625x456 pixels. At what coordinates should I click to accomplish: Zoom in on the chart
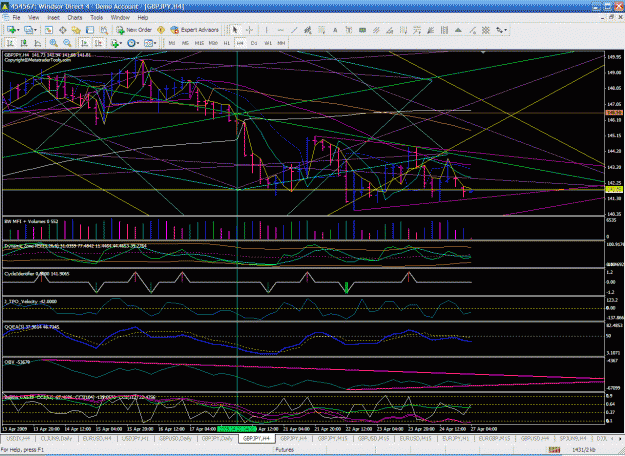[x=53, y=43]
